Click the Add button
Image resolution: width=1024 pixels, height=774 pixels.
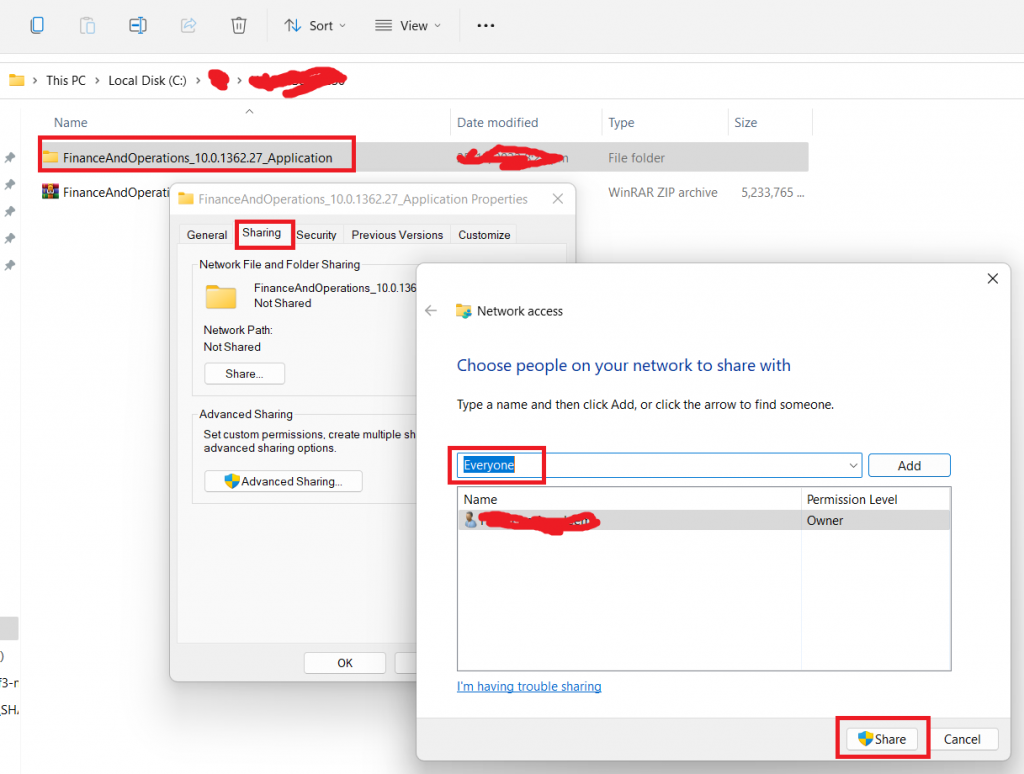point(909,465)
